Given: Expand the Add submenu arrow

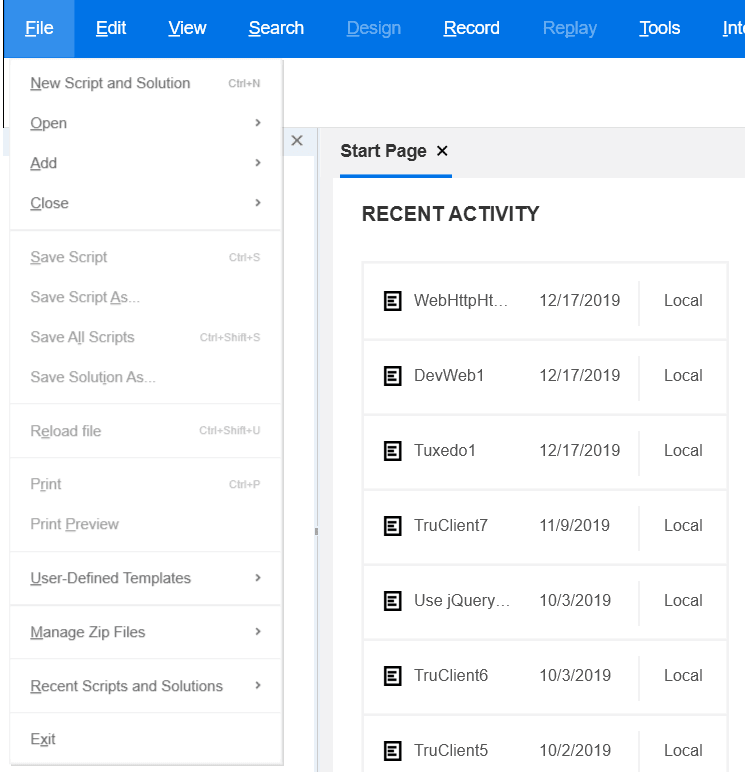Looking at the screenshot, I should 258,162.
